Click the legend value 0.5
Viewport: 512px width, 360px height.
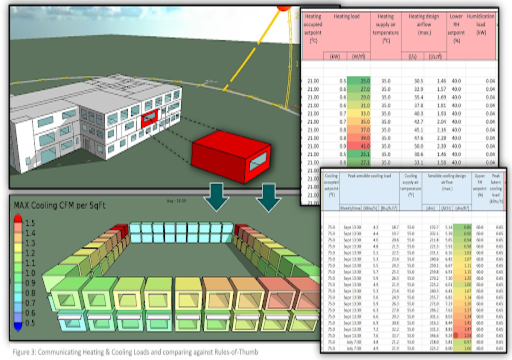coord(30,323)
